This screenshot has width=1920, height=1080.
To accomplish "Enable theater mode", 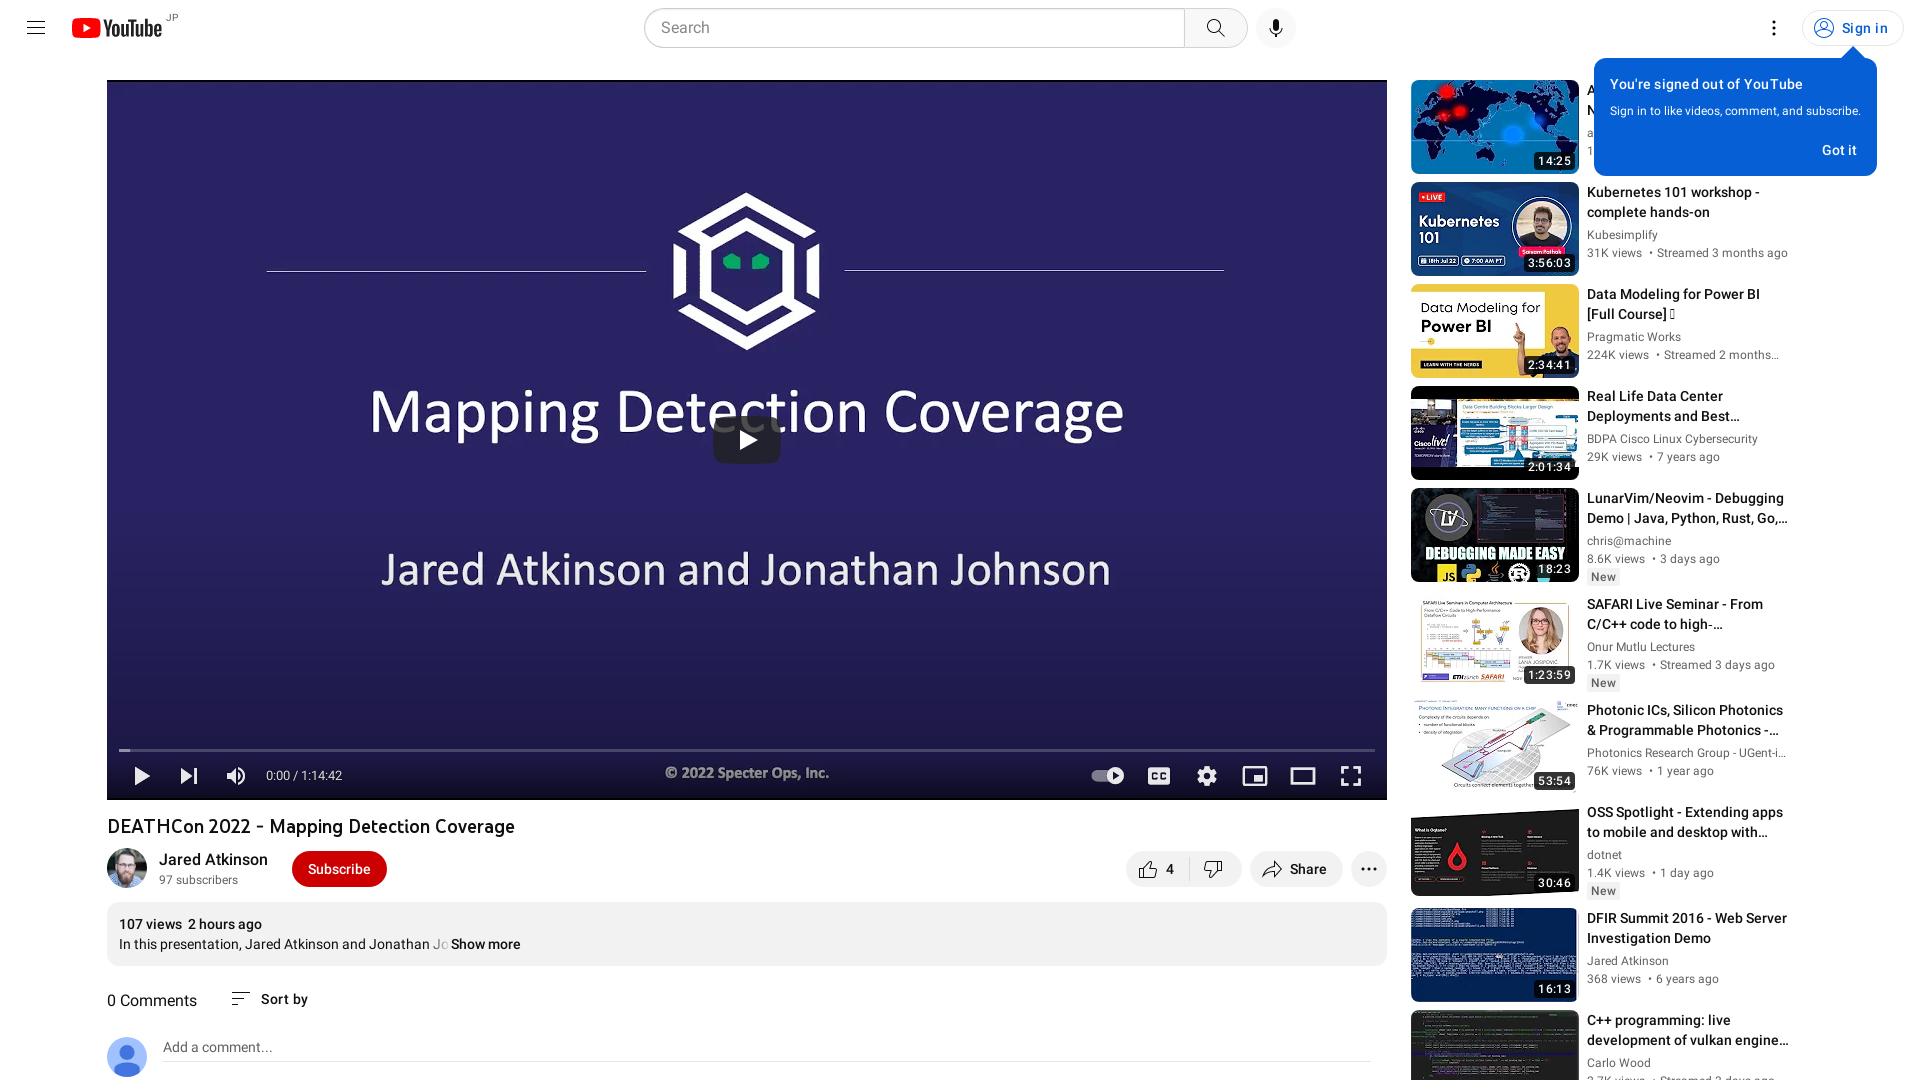I will 1302,775.
